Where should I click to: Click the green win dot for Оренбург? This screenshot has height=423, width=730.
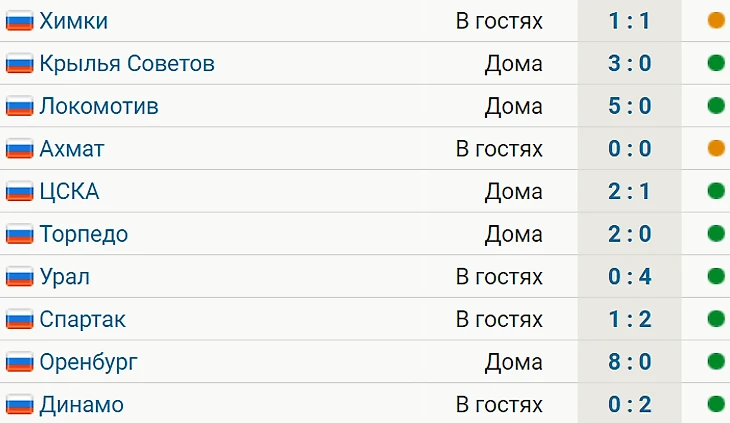[715, 362]
